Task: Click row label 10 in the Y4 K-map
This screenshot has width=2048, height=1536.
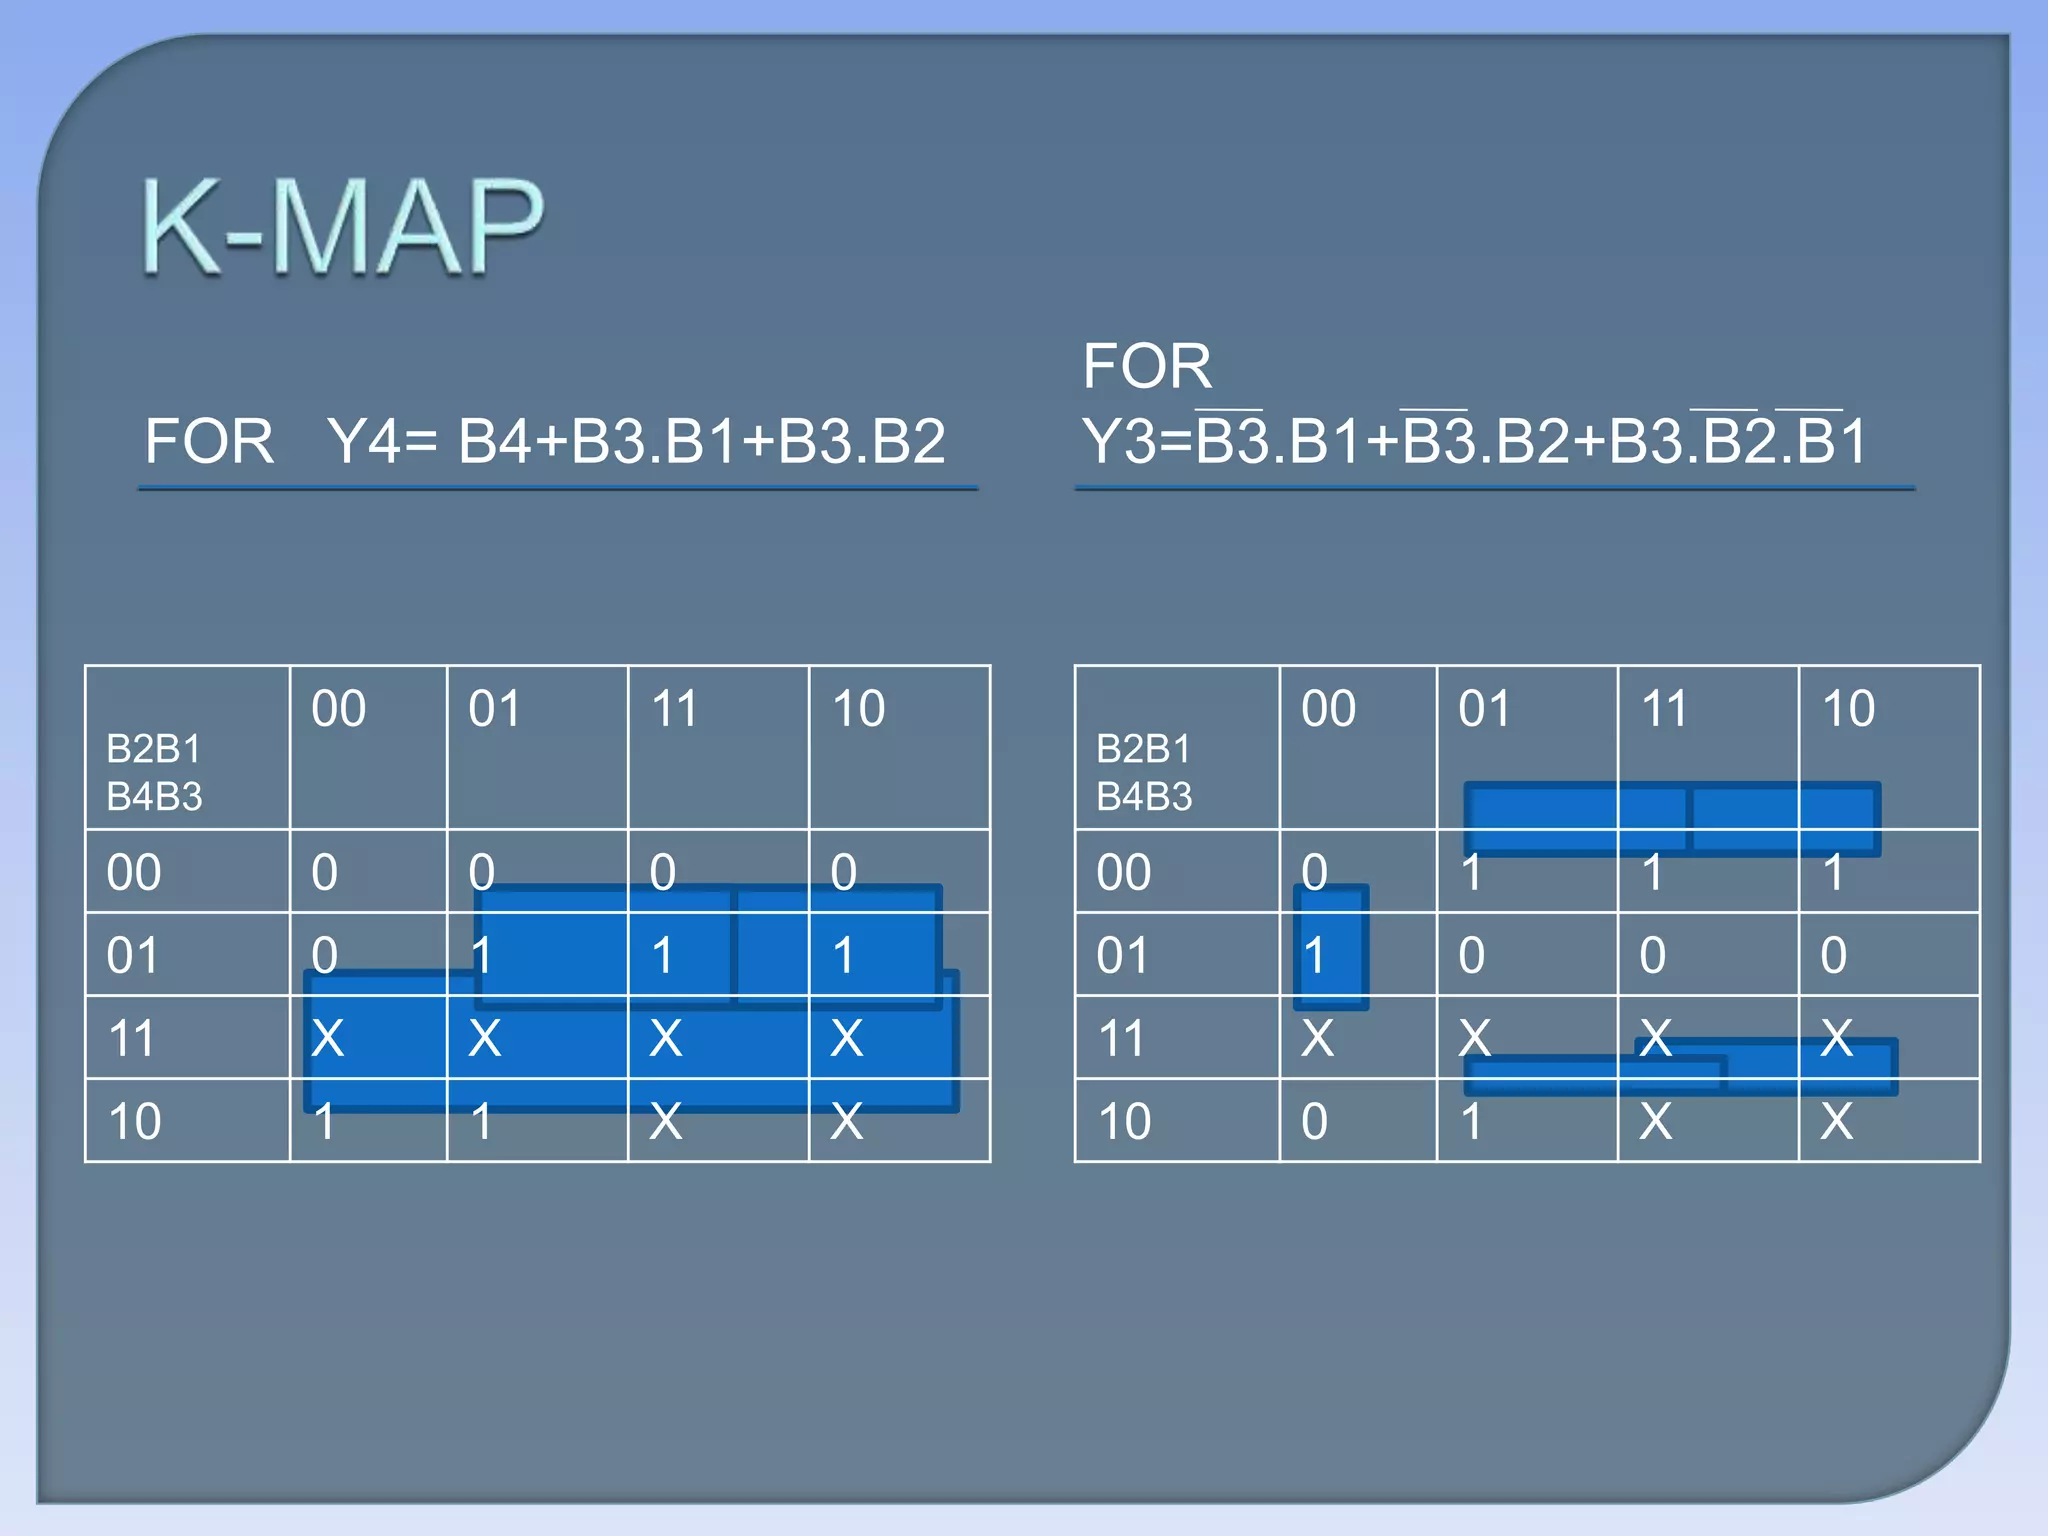Action: tap(188, 1120)
